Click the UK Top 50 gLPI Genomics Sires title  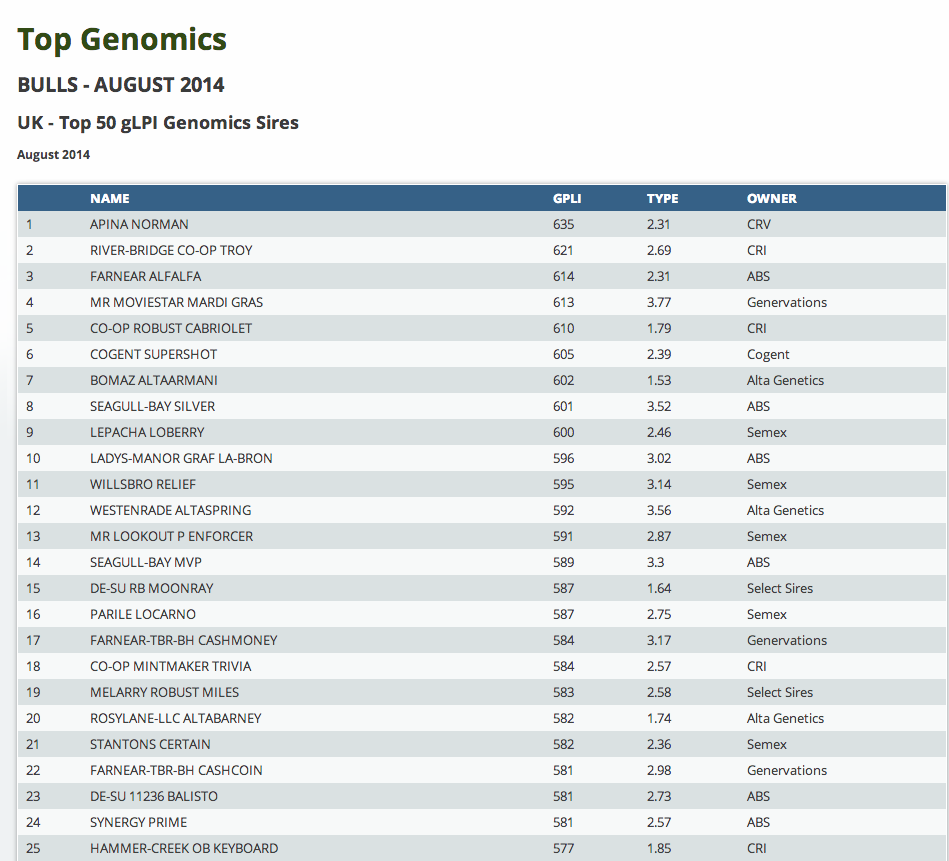point(158,123)
